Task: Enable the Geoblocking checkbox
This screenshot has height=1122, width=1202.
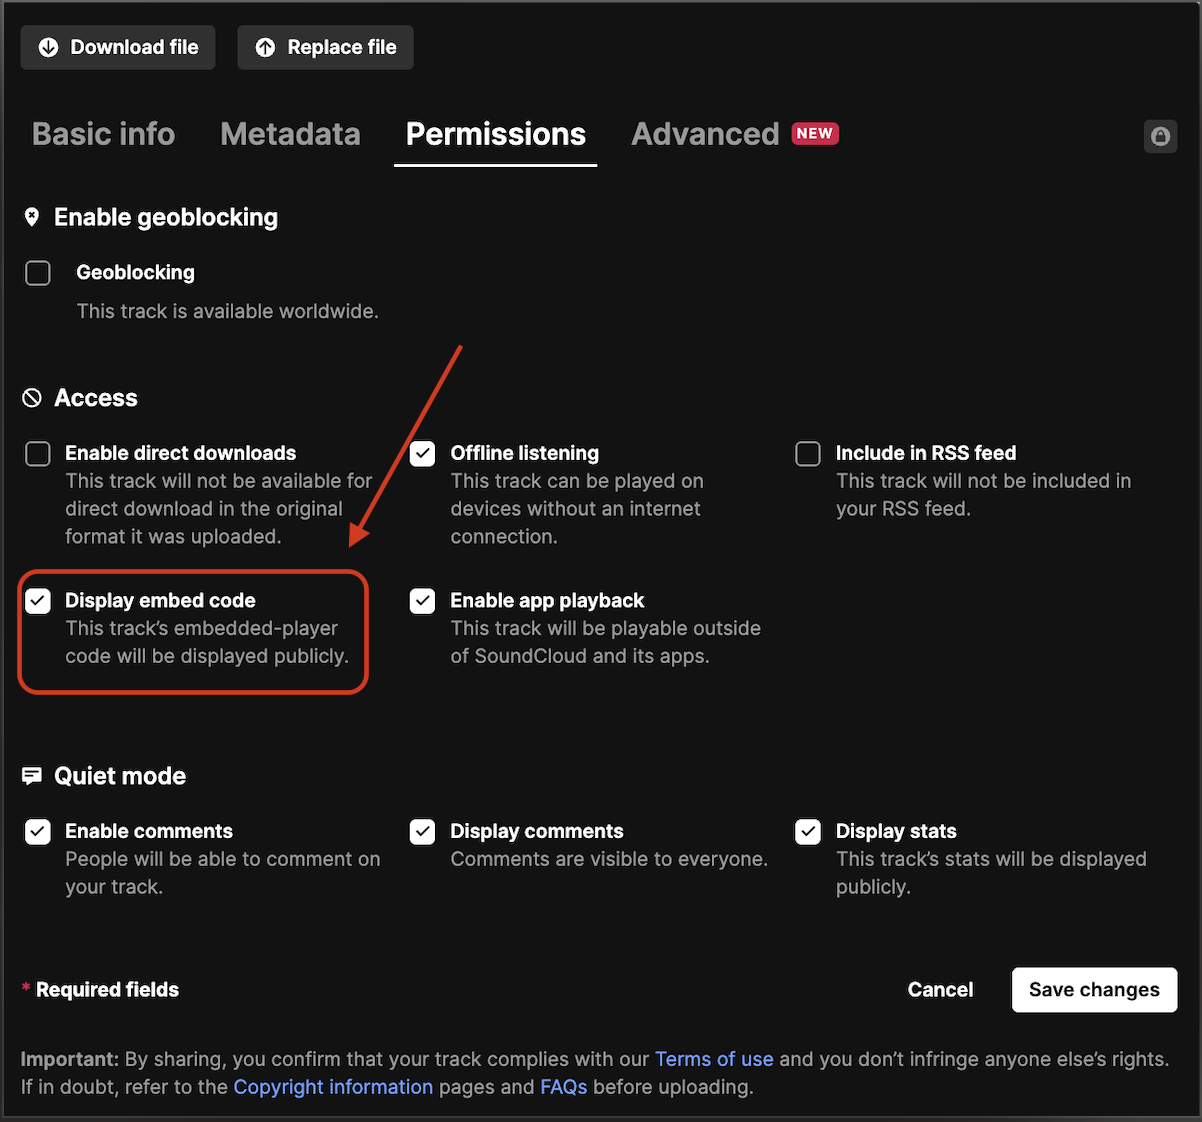Action: pos(38,273)
